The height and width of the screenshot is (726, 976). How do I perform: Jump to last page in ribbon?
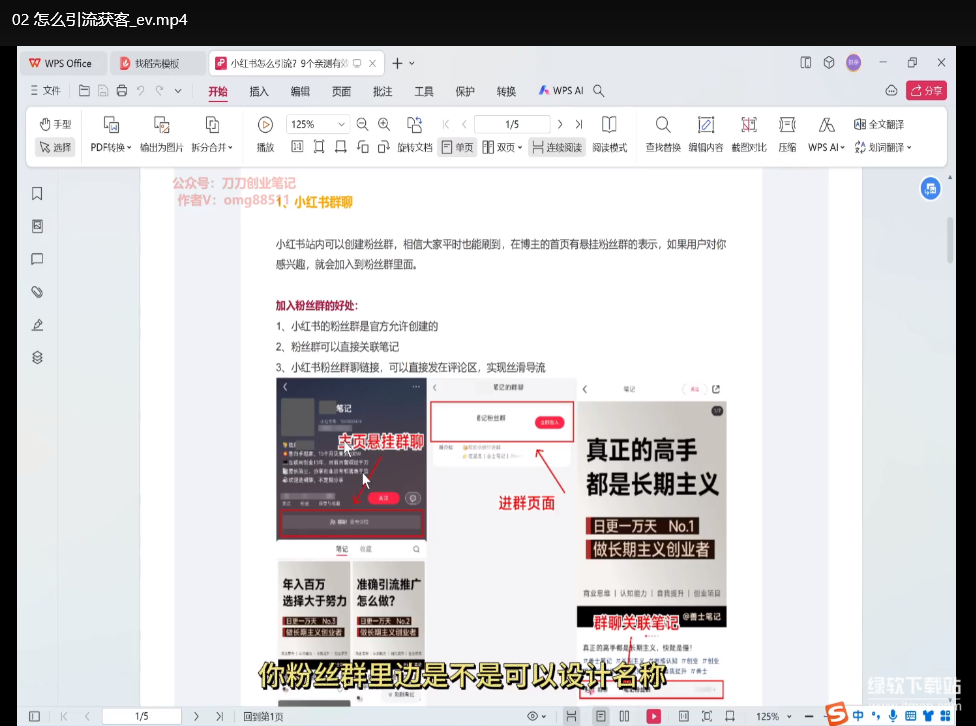click(x=579, y=125)
